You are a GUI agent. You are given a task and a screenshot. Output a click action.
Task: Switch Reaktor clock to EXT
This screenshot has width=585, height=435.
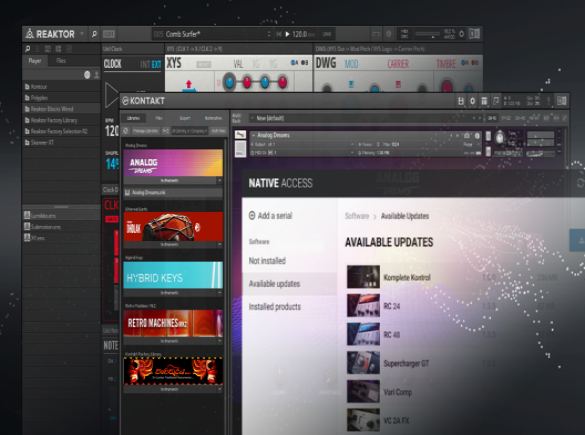[156, 65]
